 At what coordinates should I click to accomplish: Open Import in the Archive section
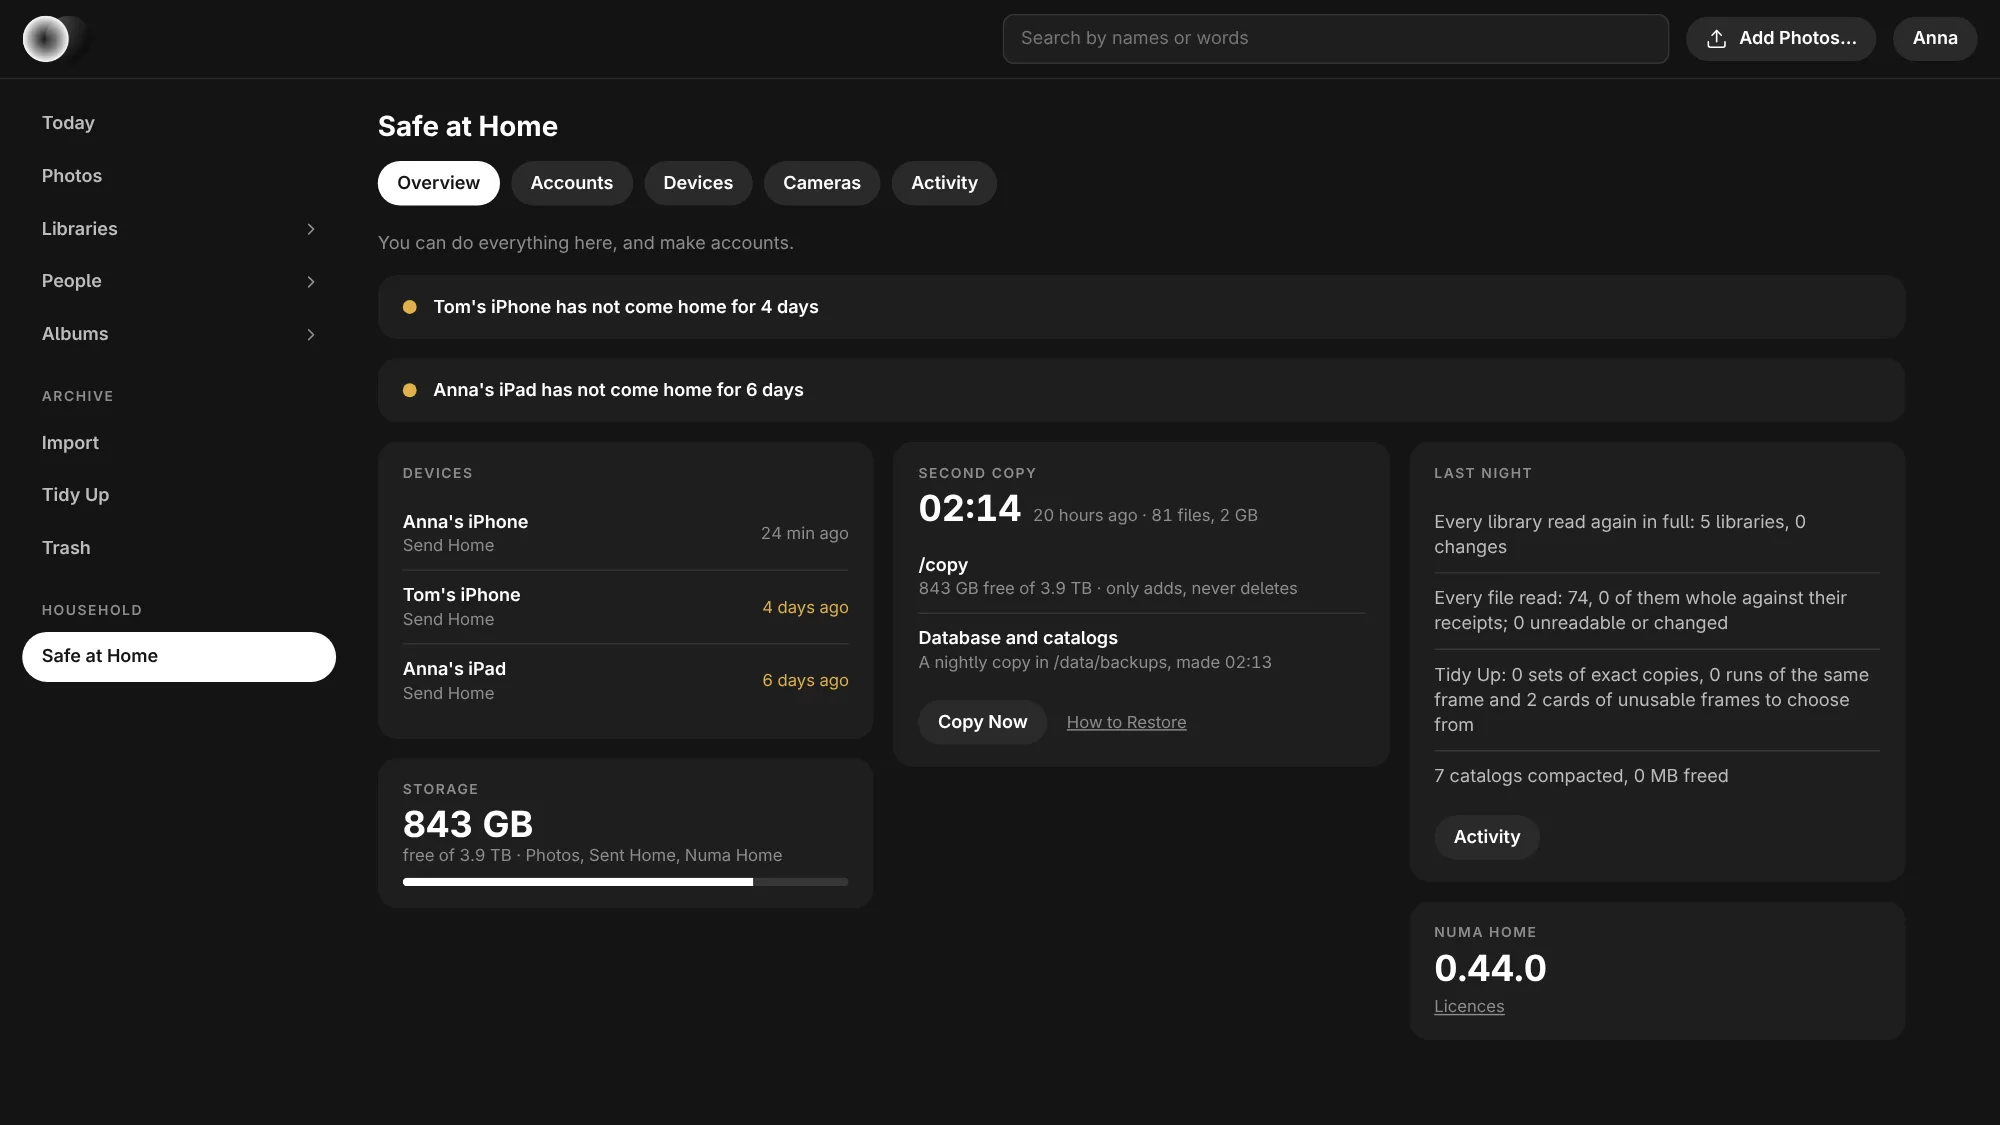178,443
